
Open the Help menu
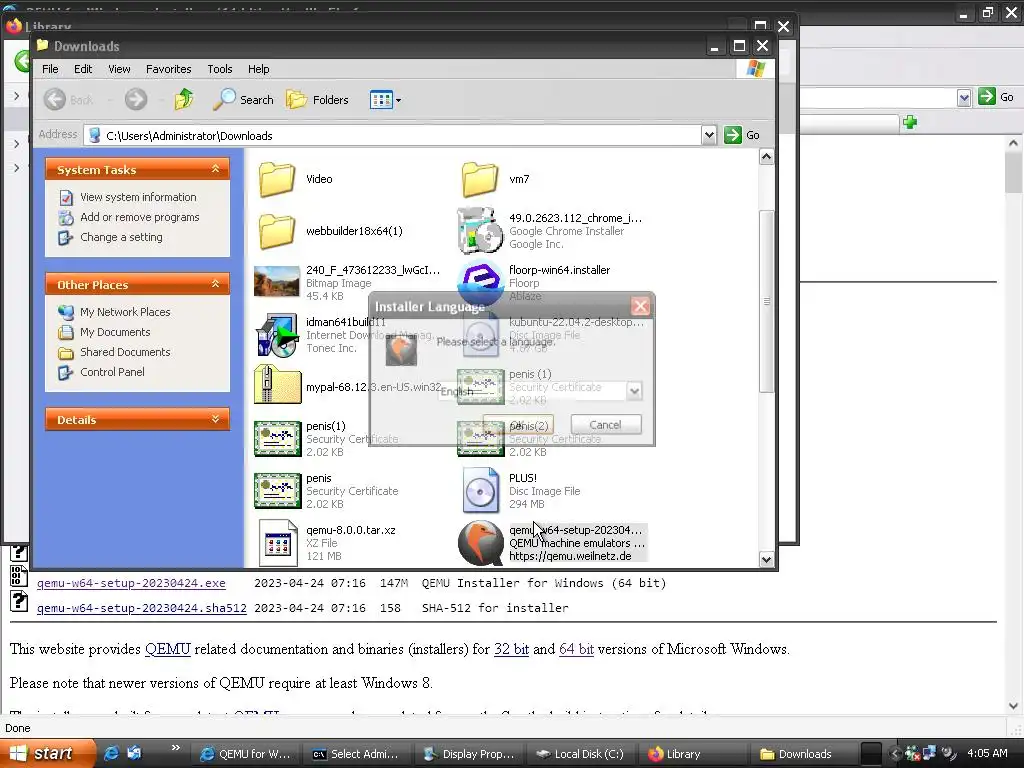tap(259, 69)
